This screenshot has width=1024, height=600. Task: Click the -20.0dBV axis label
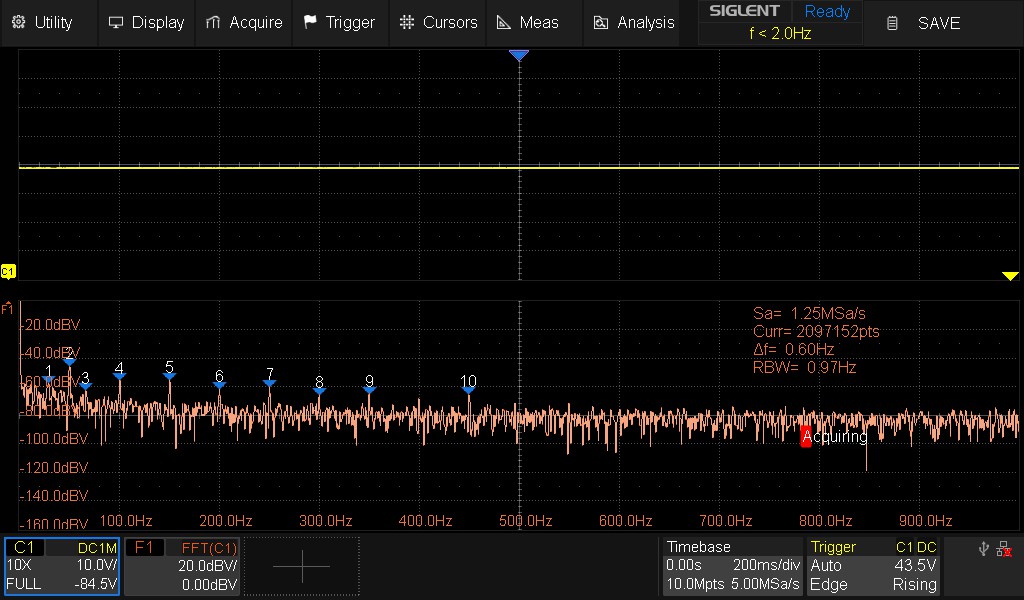click(x=51, y=324)
